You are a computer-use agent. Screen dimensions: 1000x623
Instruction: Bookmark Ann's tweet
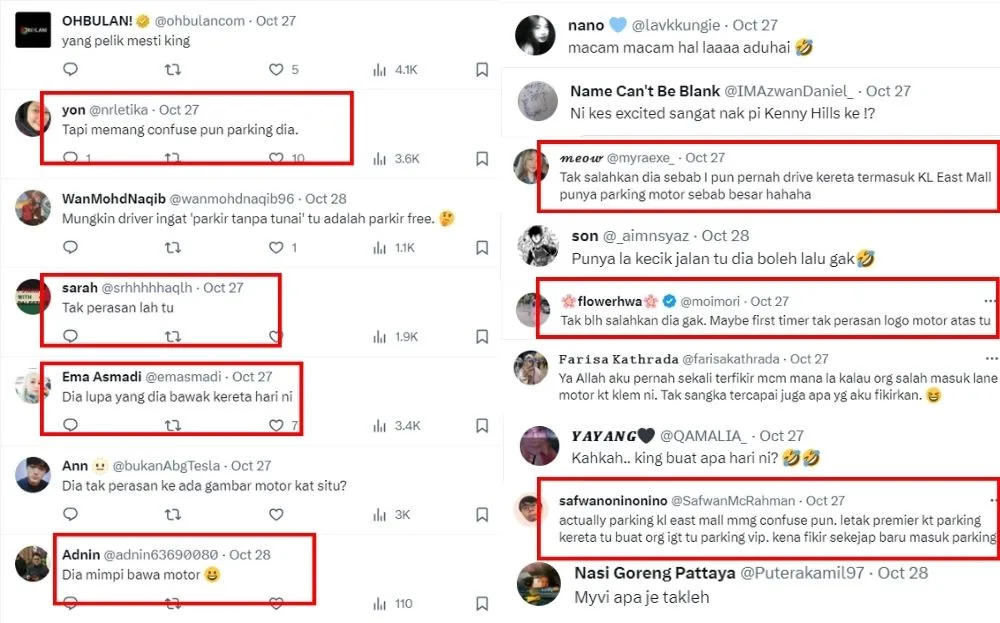[x=482, y=515]
